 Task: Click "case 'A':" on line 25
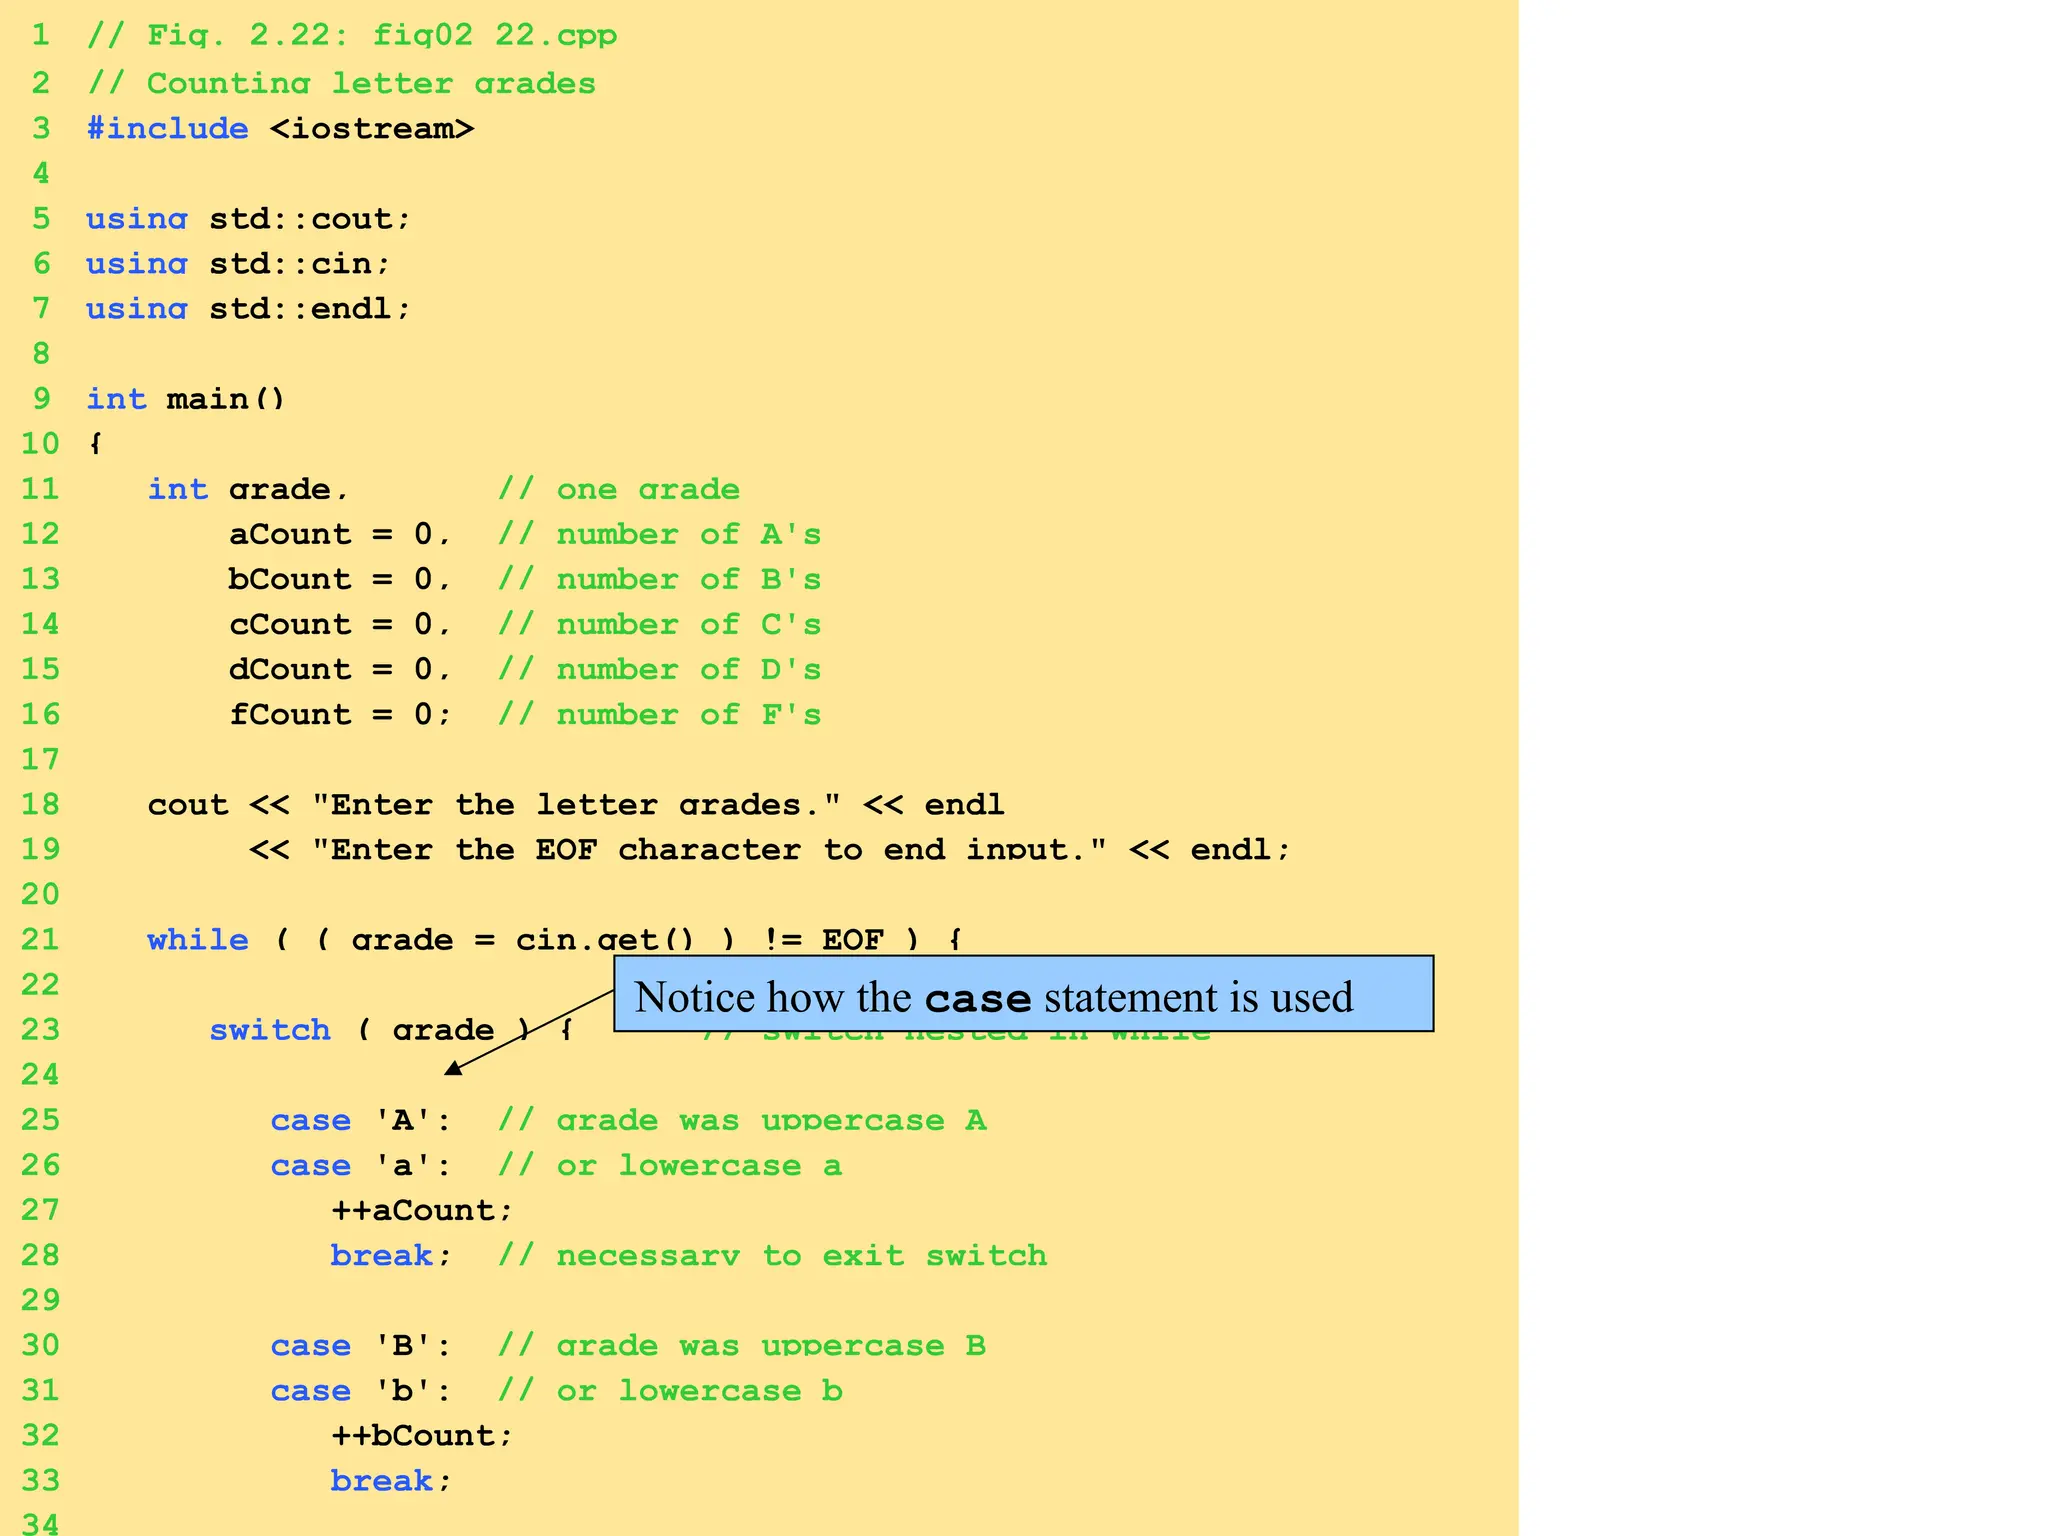(361, 1120)
